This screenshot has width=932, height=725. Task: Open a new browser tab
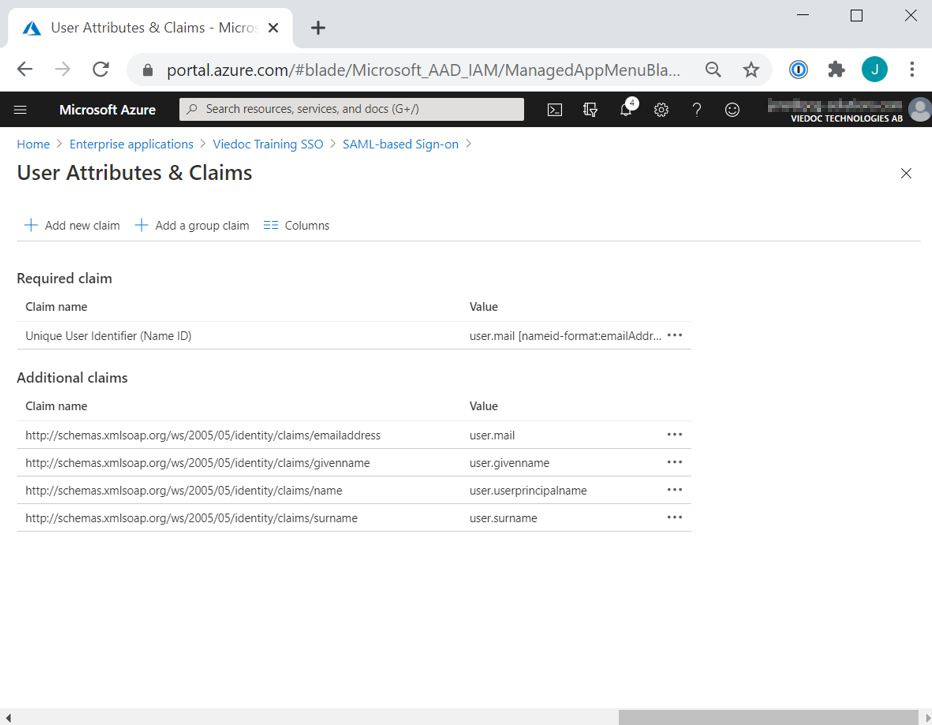coord(318,28)
